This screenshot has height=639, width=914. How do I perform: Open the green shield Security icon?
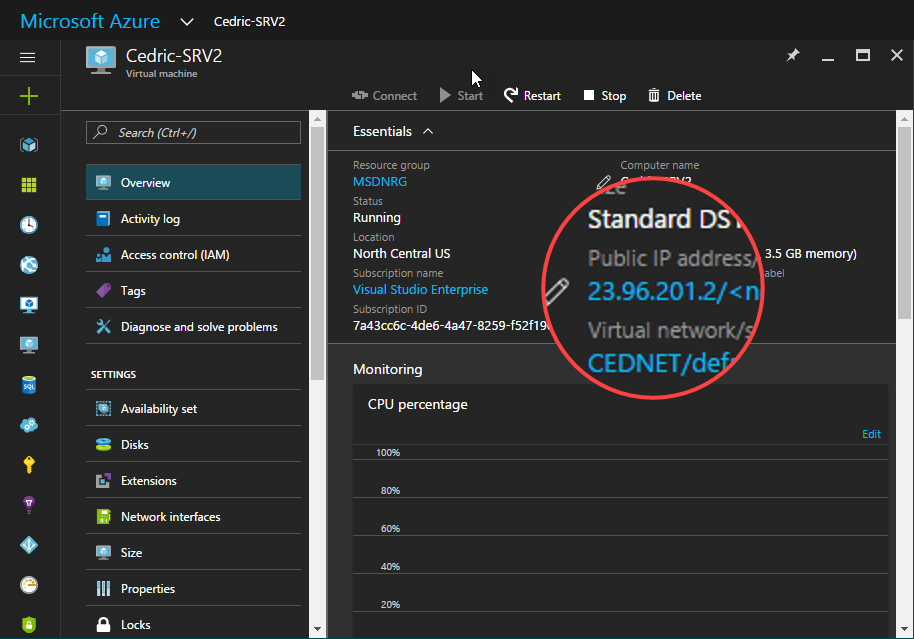[x=29, y=624]
